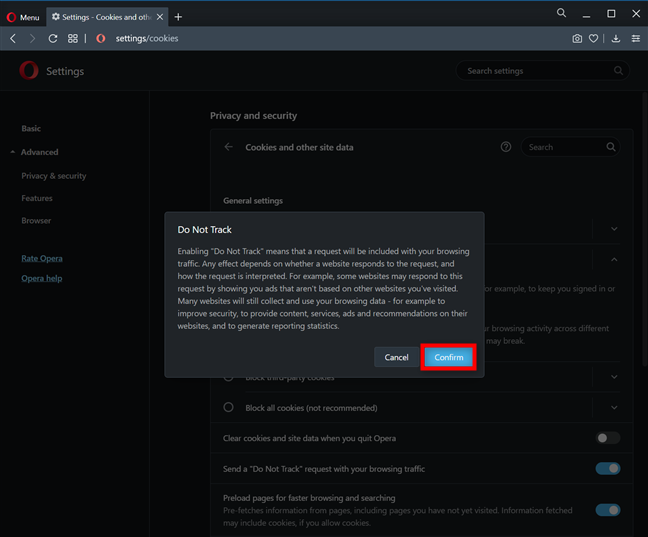Open help icon for cookies settings
648x537 pixels.
(505, 147)
